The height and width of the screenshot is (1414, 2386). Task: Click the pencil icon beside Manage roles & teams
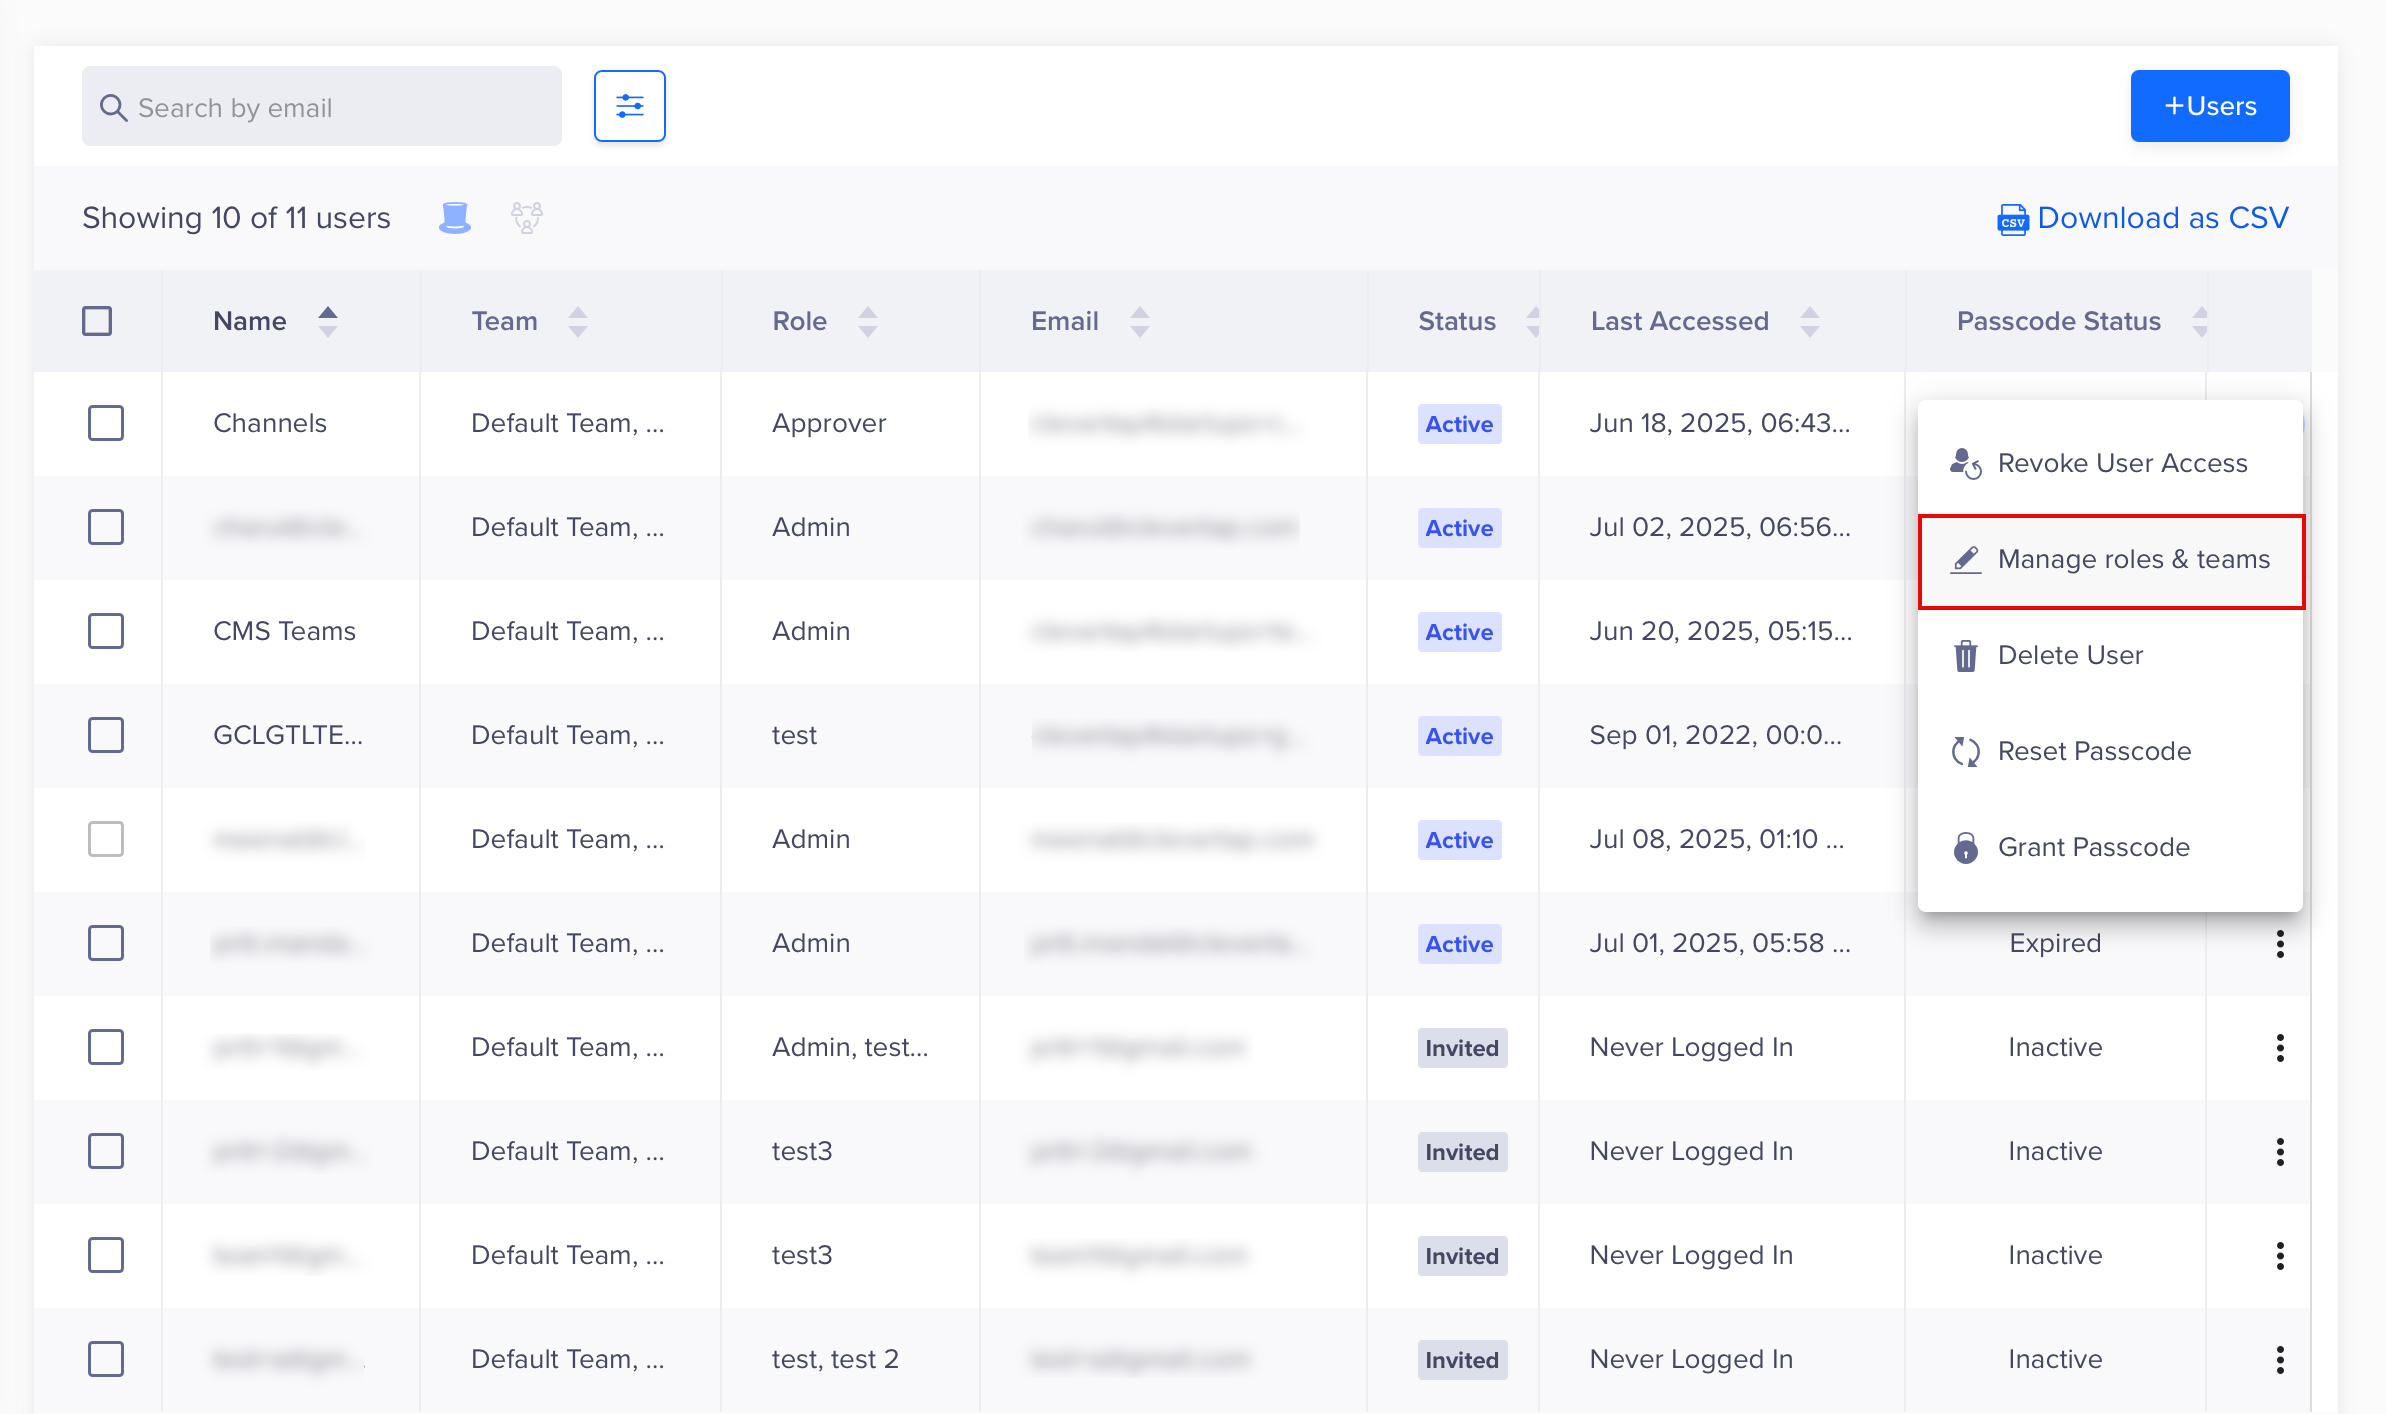1966,560
